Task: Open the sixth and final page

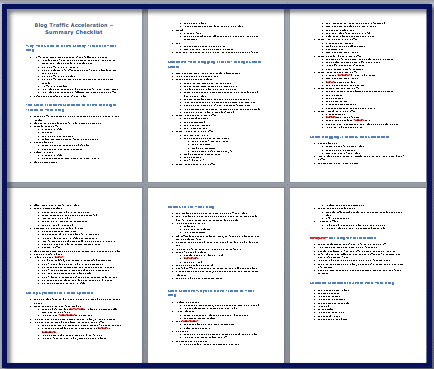Action: 358,275
